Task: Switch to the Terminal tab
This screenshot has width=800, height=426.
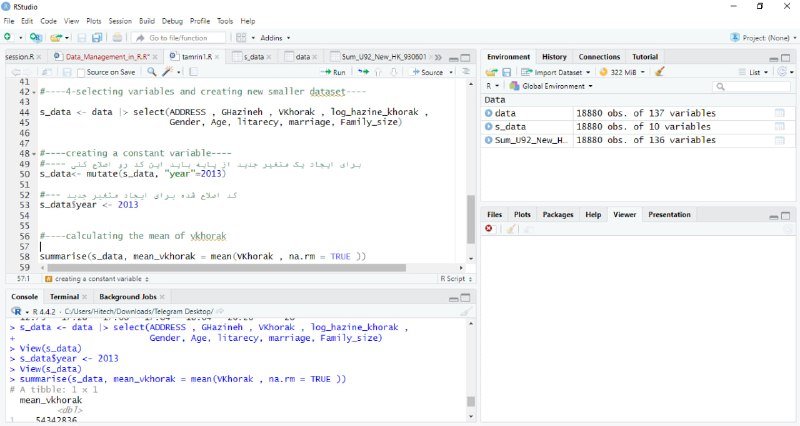Action: 64,296
